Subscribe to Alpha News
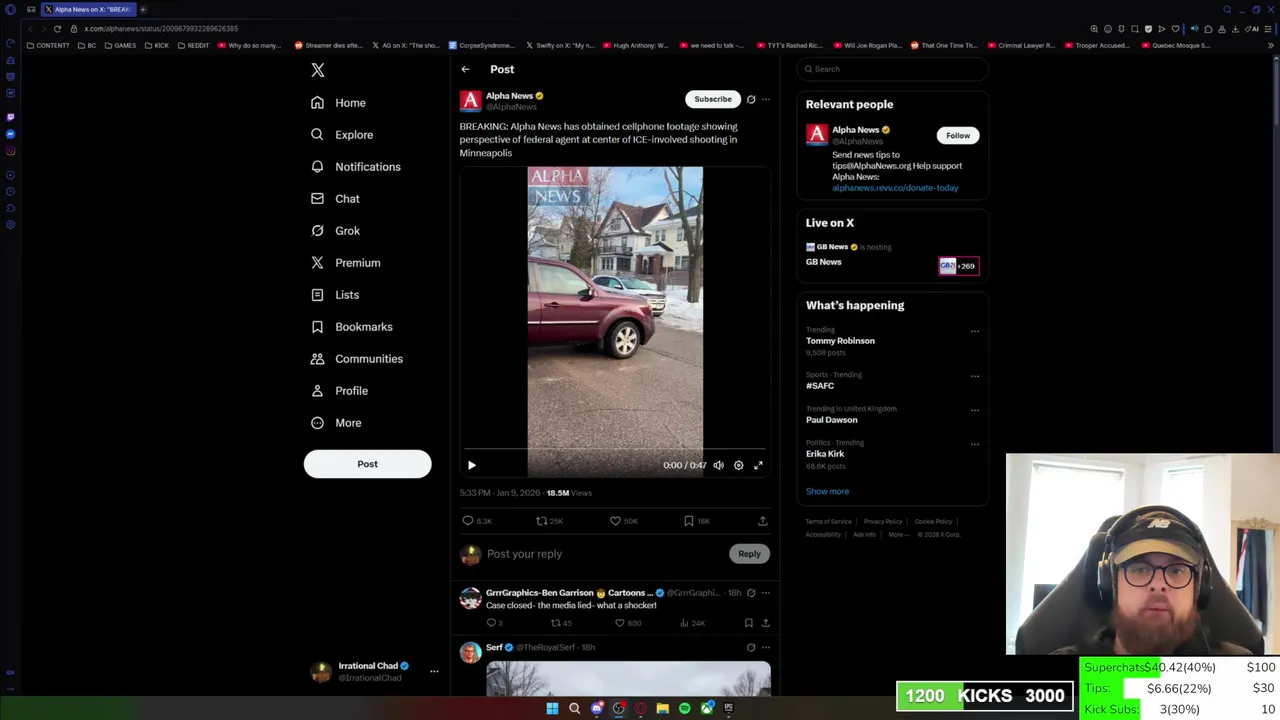The width and height of the screenshot is (1280, 720). click(x=713, y=99)
